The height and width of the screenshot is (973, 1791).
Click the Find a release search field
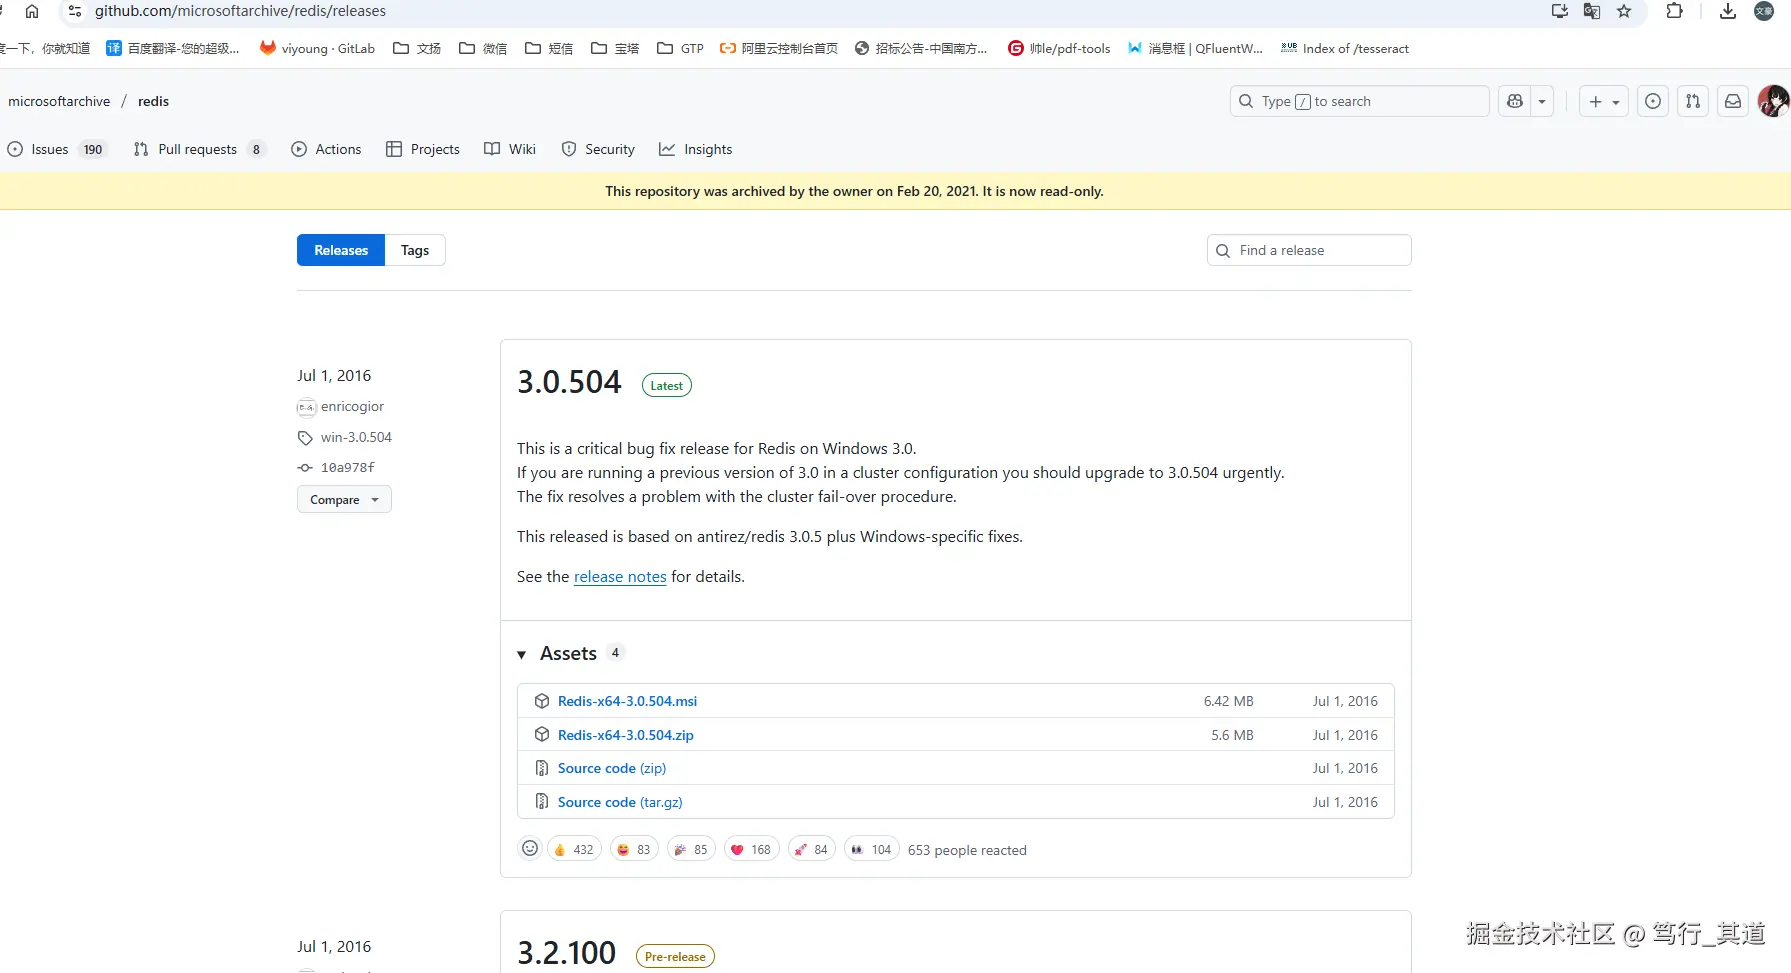[1309, 250]
